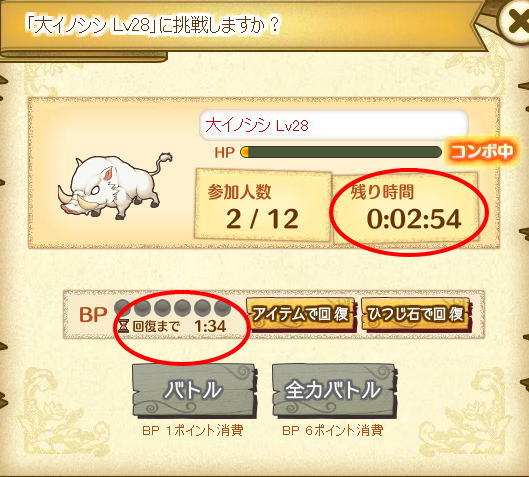Click the バトル button
Screen dimensions: 529x477
coord(194,391)
